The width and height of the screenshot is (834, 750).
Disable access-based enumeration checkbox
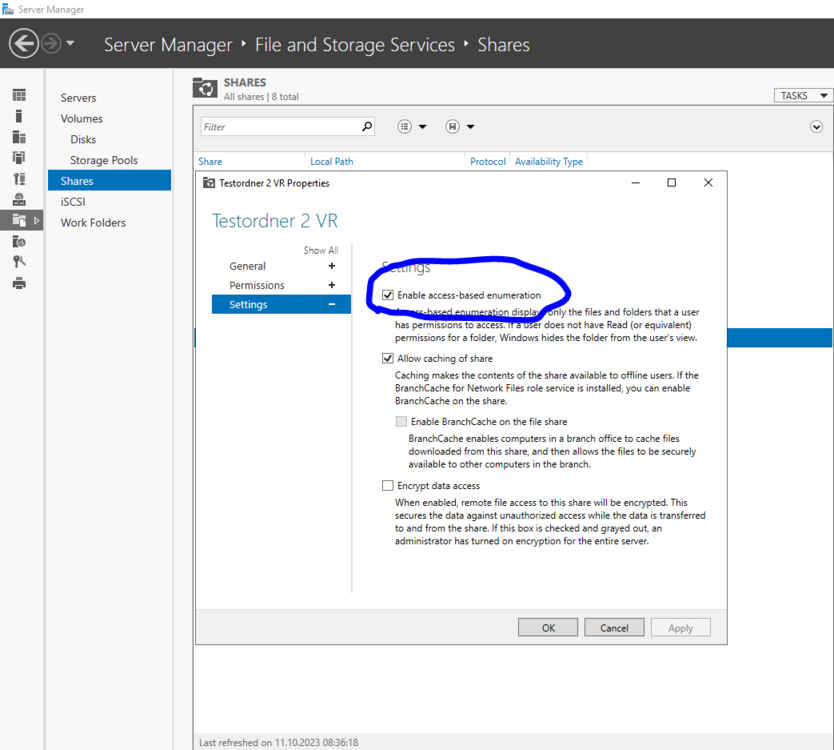388,295
